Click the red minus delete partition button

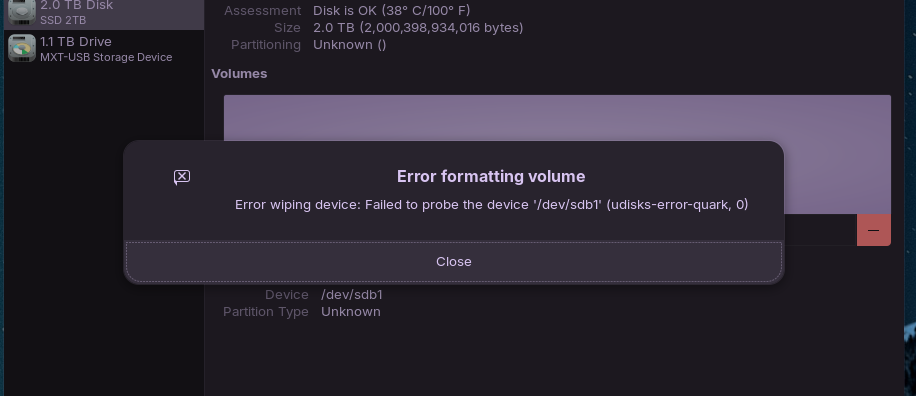873,230
